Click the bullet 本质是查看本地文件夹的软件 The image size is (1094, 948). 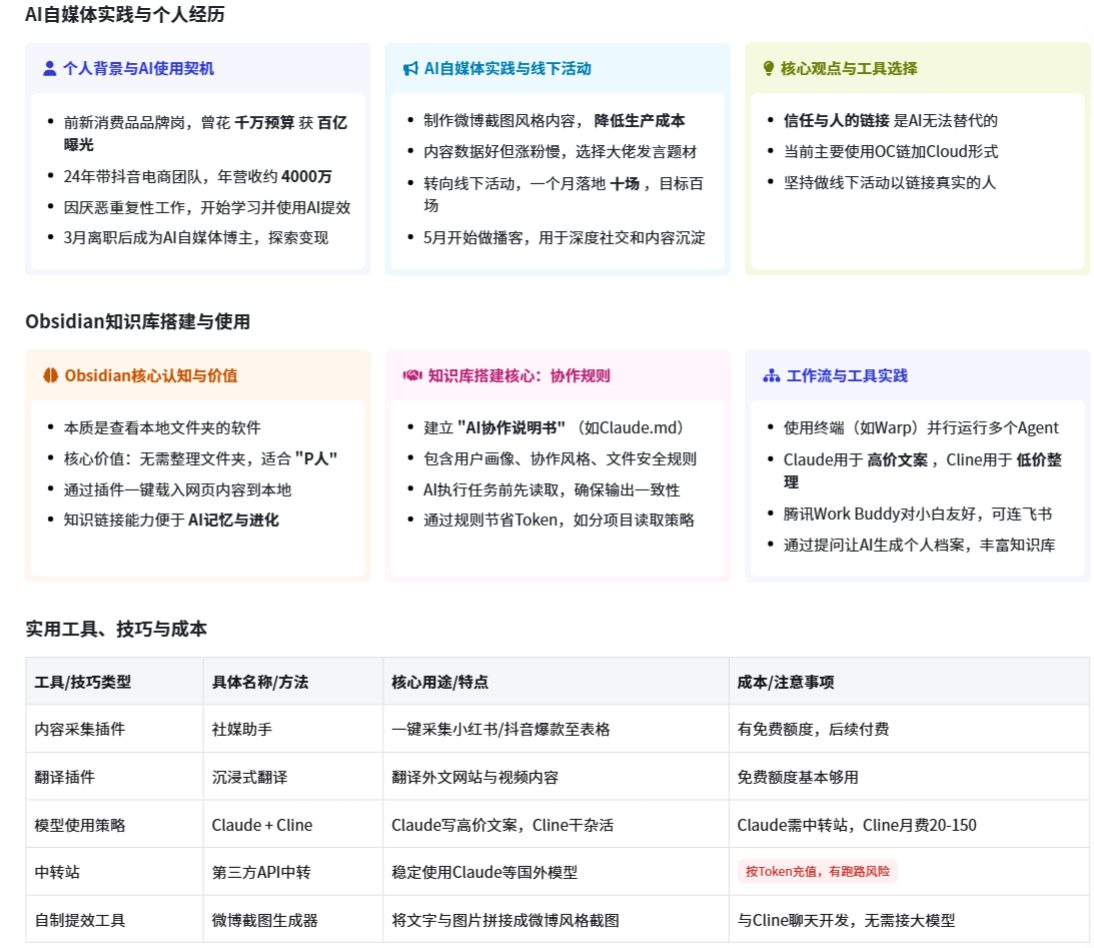click(162, 428)
